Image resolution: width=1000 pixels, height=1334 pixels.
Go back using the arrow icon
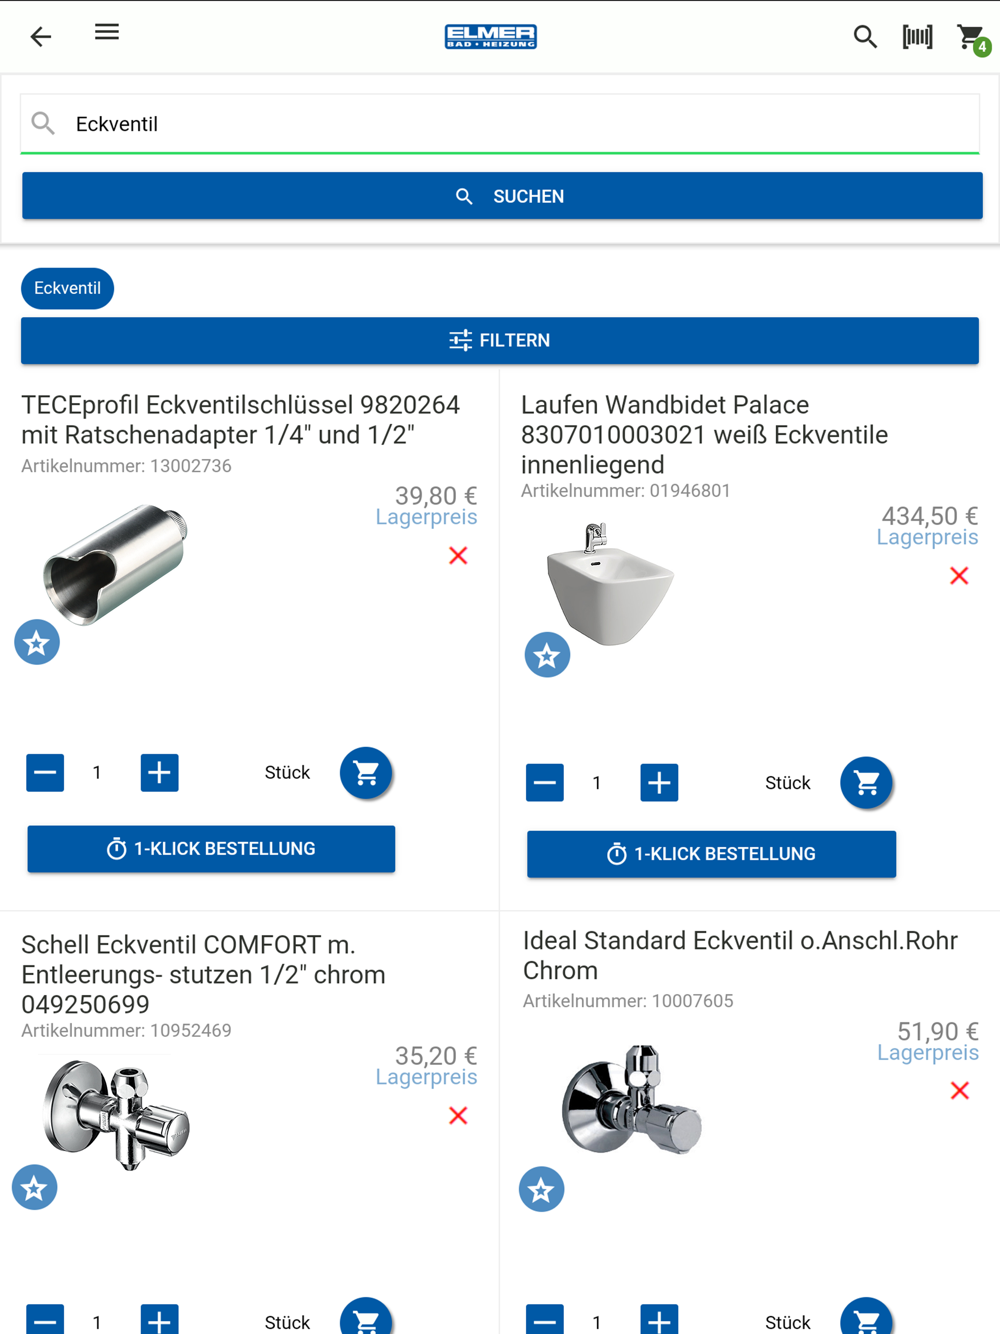(40, 37)
